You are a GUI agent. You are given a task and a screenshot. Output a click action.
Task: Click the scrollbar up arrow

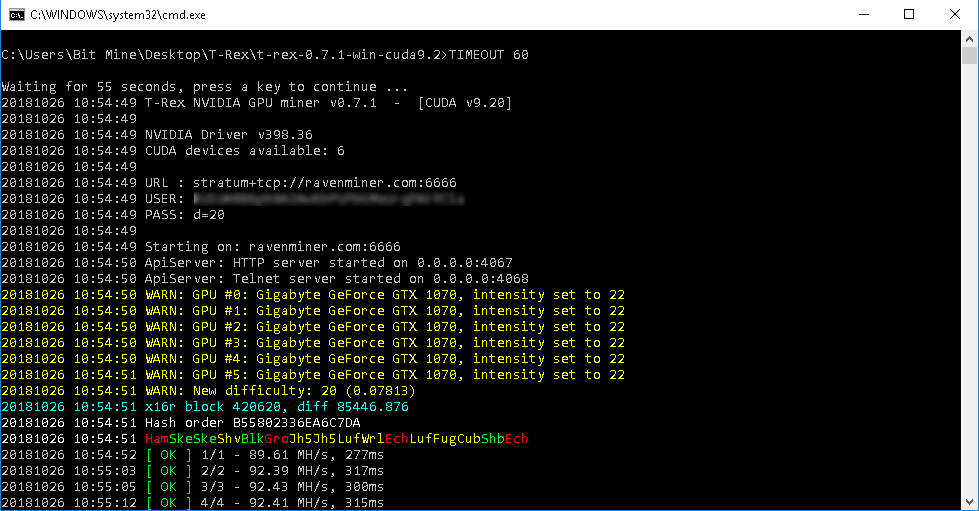point(969,38)
